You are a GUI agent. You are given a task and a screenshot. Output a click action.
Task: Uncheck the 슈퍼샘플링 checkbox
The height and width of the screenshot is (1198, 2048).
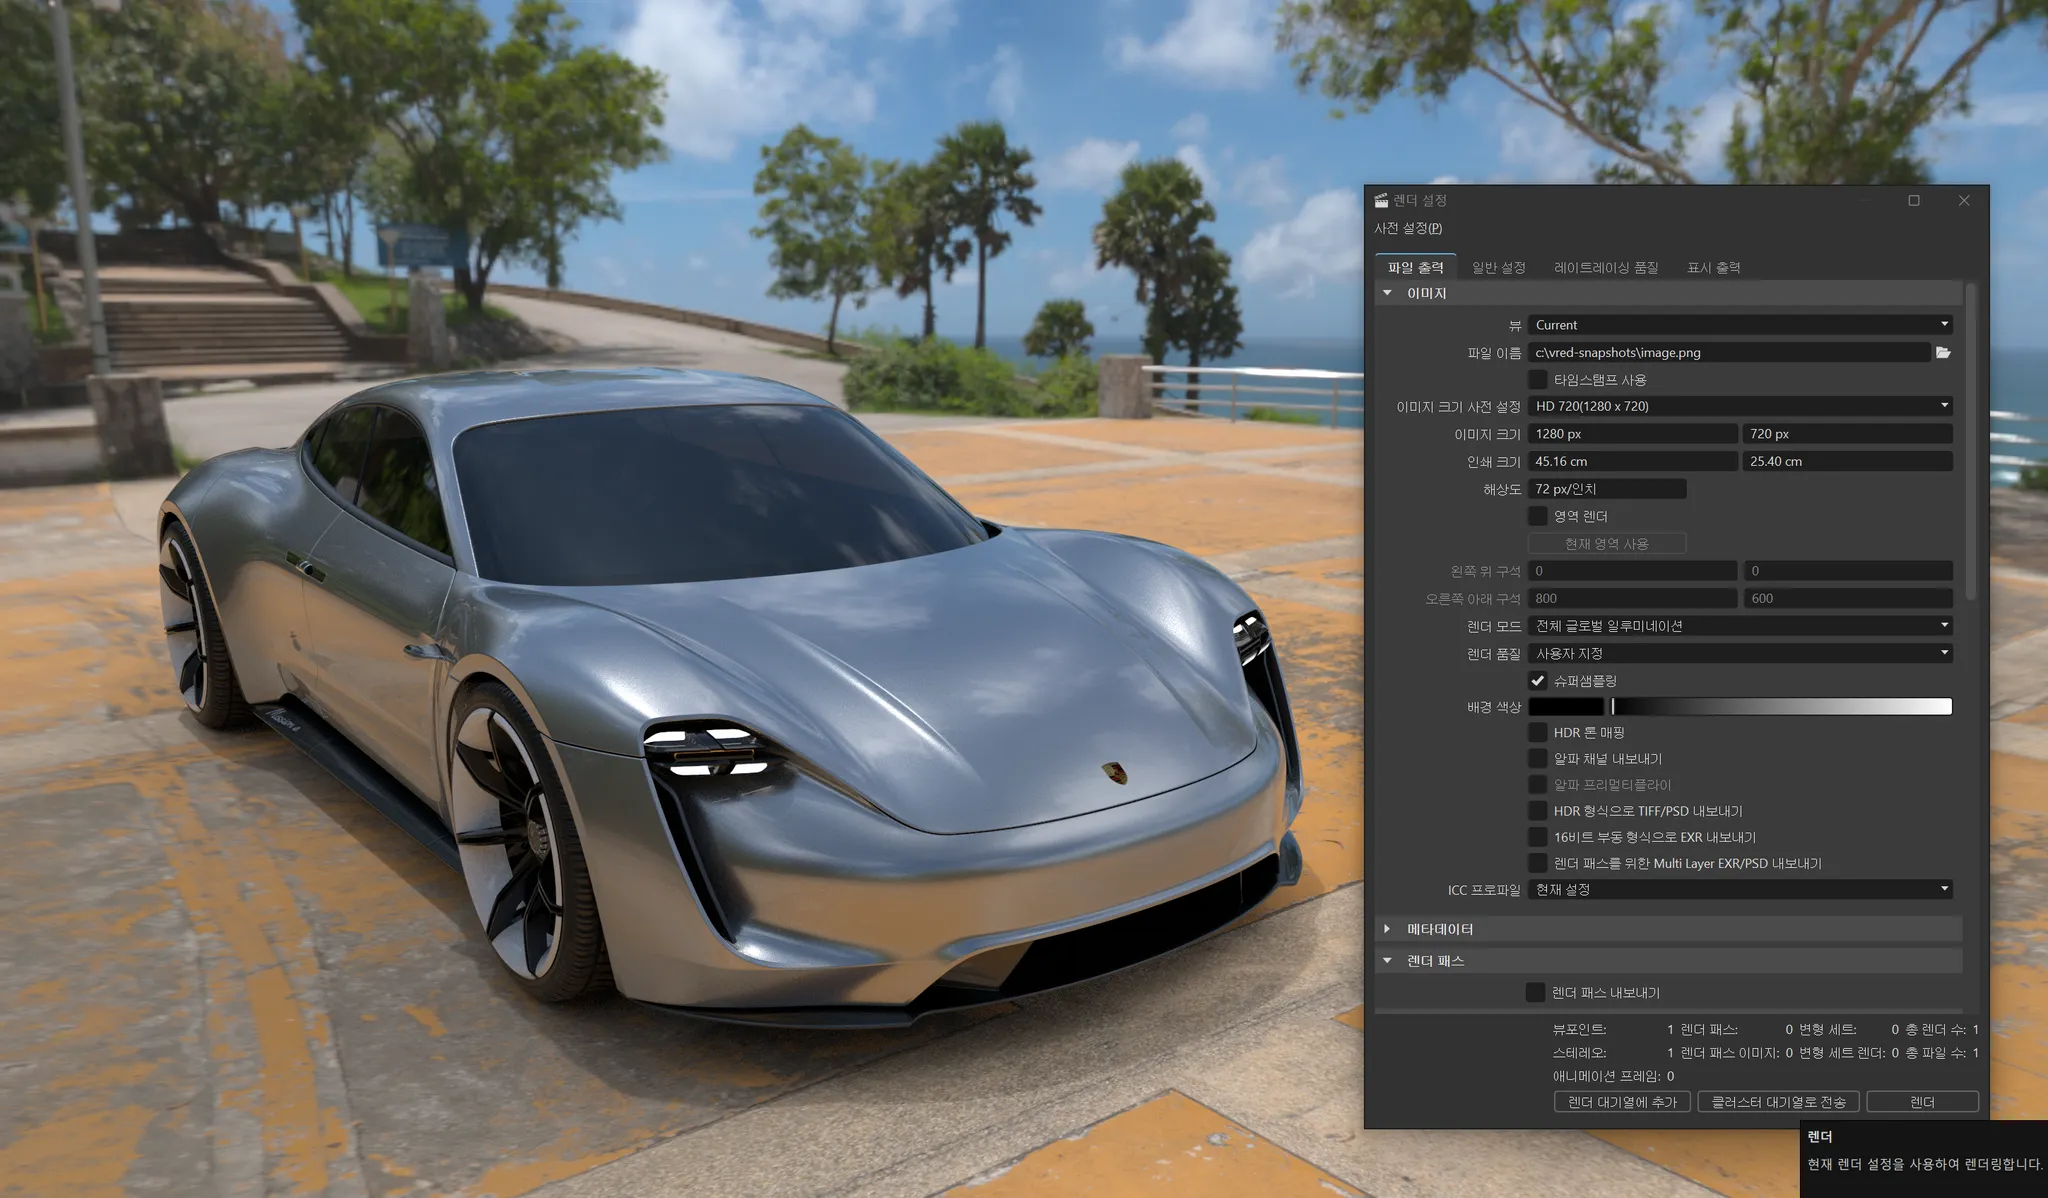[1538, 681]
